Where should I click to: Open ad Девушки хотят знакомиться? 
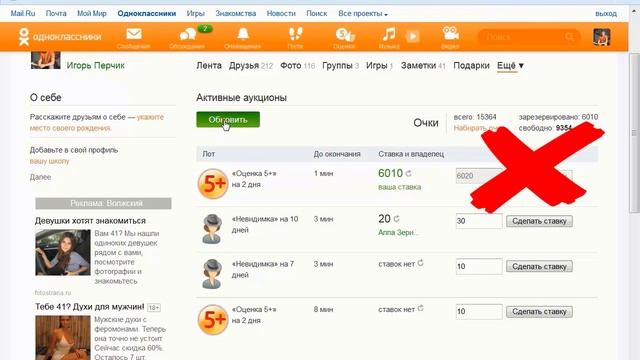(90, 221)
